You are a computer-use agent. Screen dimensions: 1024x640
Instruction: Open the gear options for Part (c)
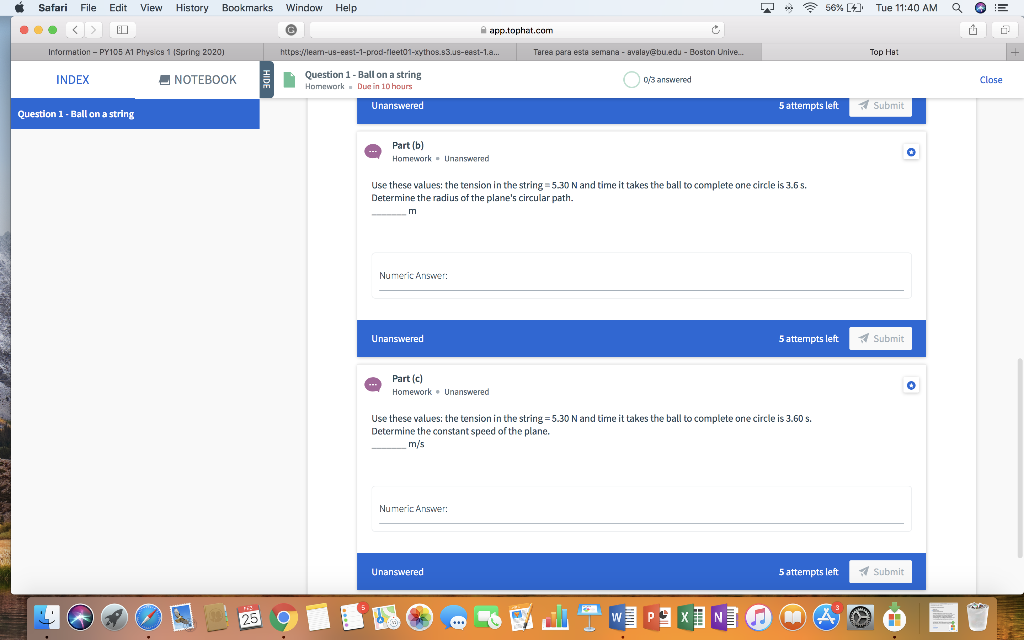[910, 384]
